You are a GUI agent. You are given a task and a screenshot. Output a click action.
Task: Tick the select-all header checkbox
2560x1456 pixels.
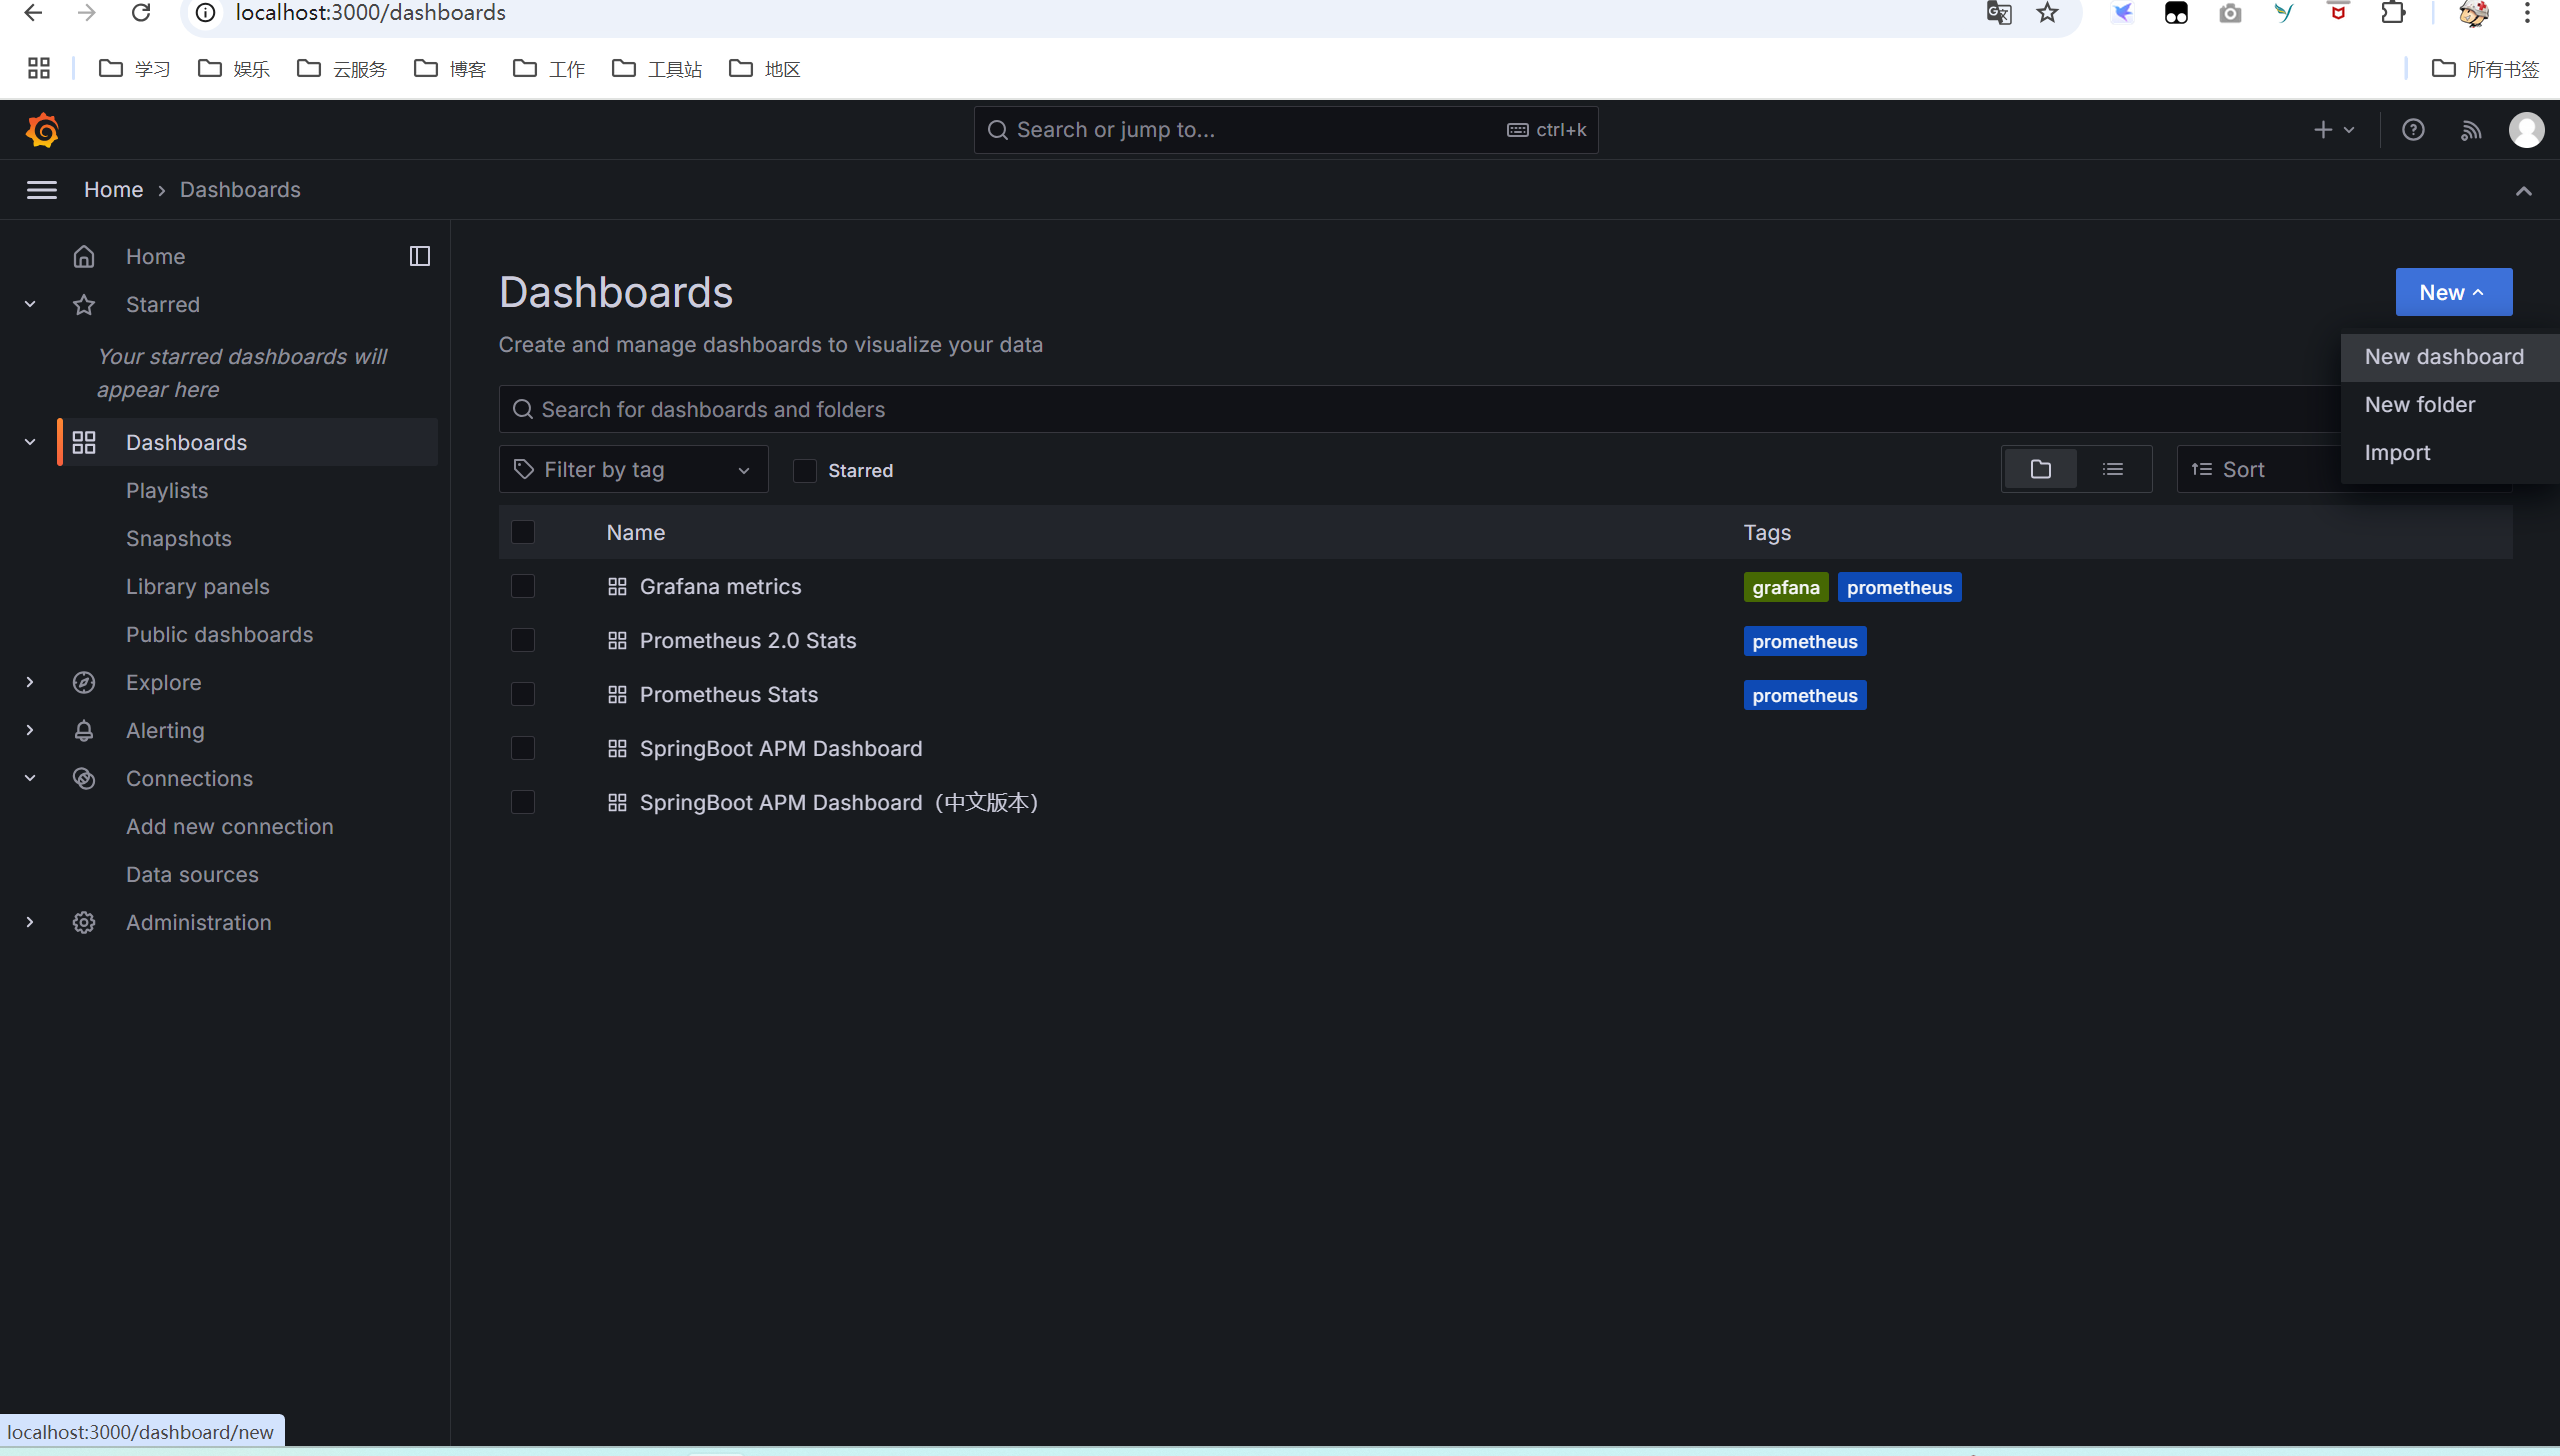tap(523, 533)
